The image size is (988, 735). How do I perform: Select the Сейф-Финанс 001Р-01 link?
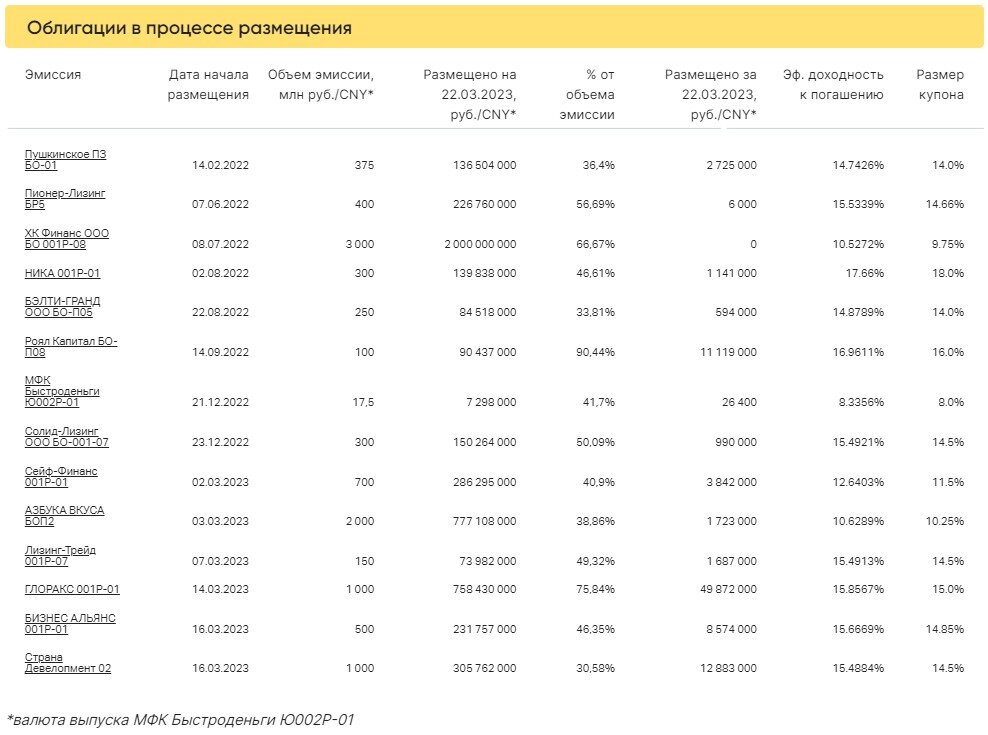60,477
